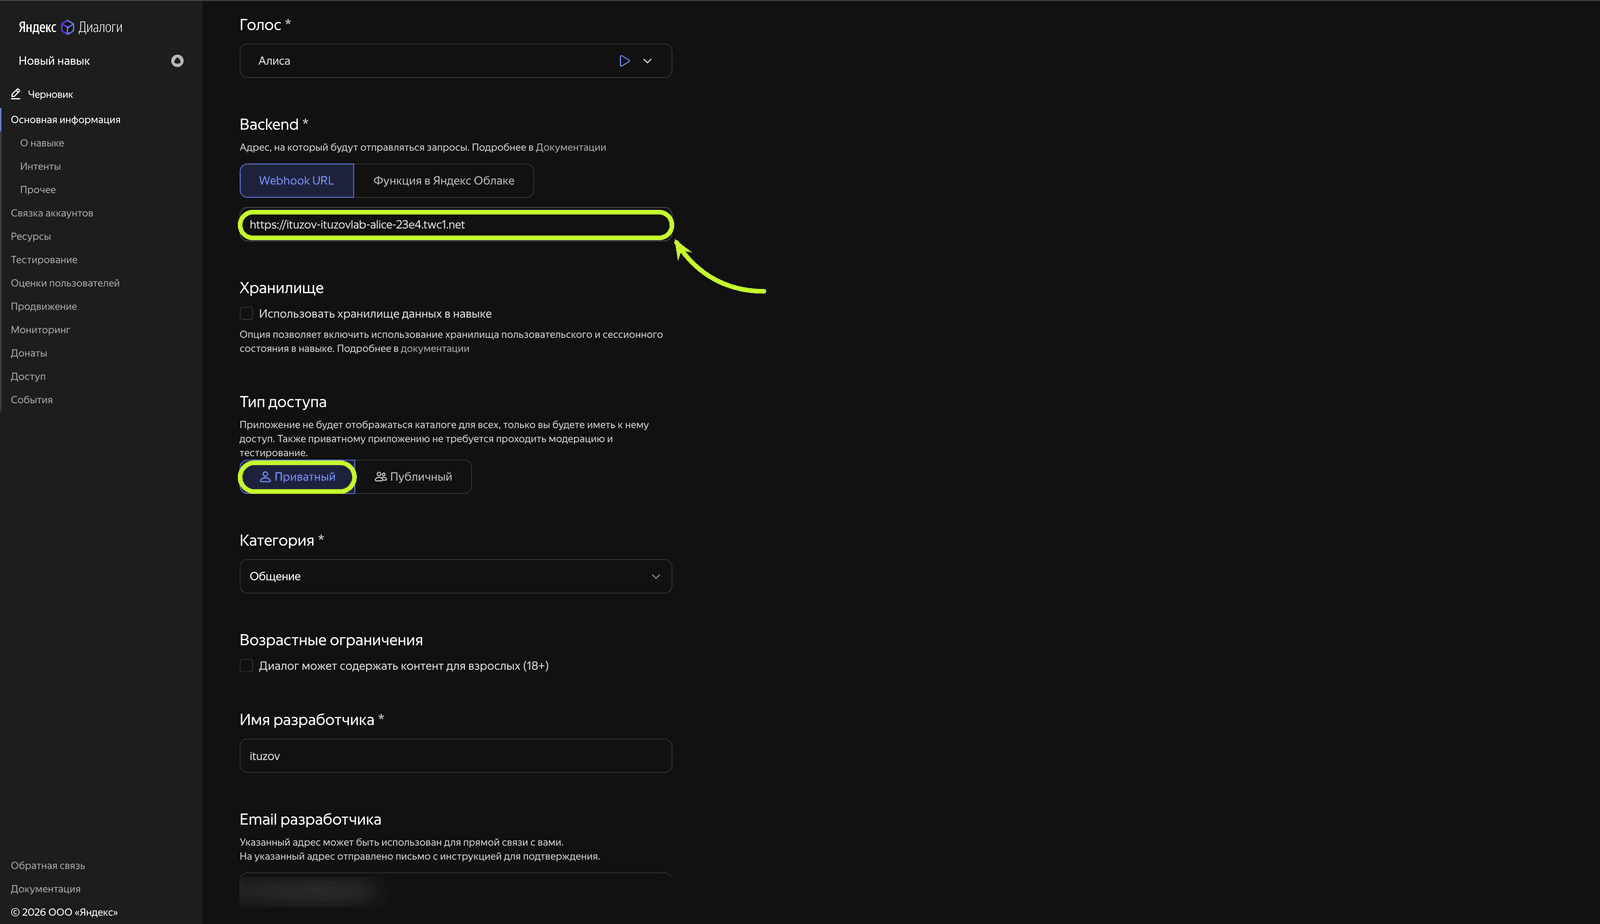
Task: Open the Донаты page
Action: 29,353
